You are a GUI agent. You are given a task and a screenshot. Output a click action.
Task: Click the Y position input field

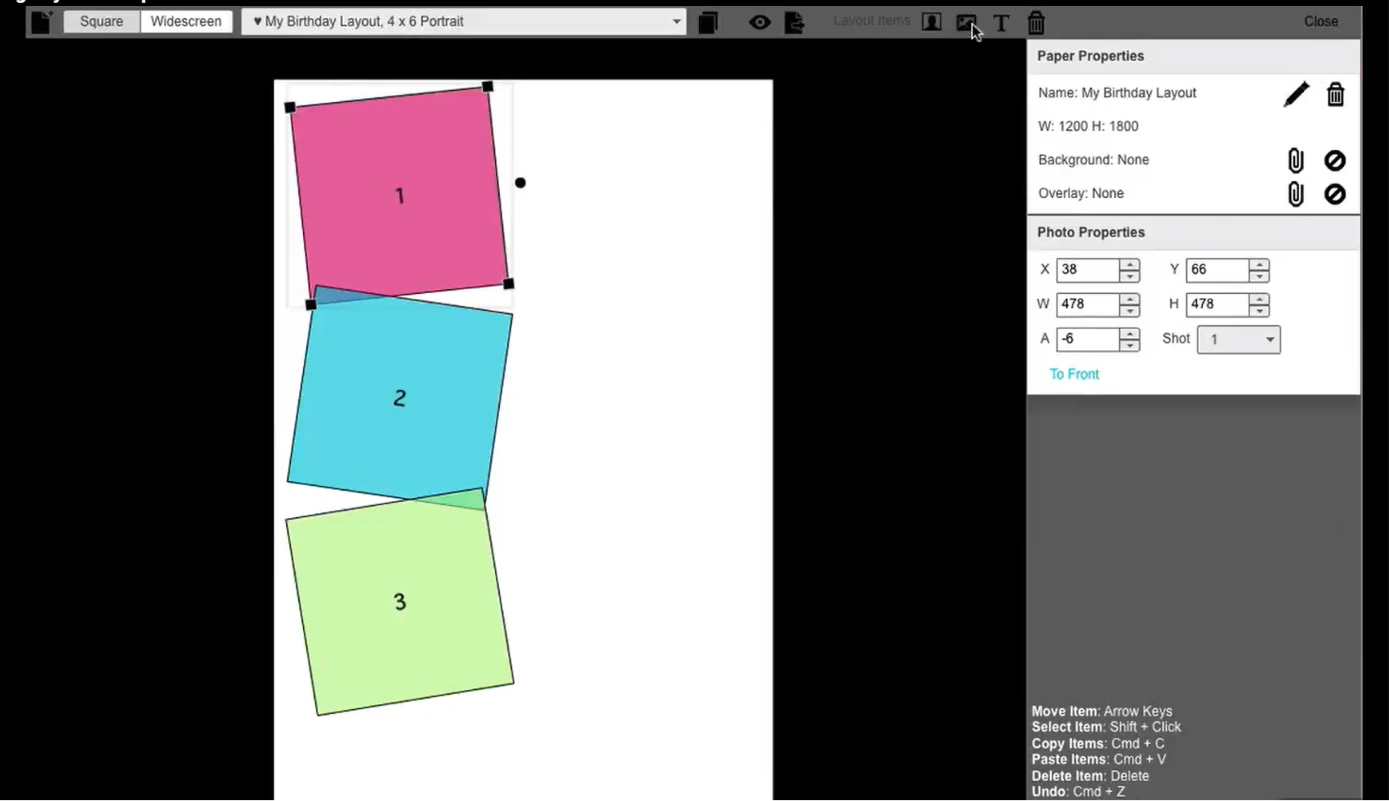click(x=1217, y=270)
